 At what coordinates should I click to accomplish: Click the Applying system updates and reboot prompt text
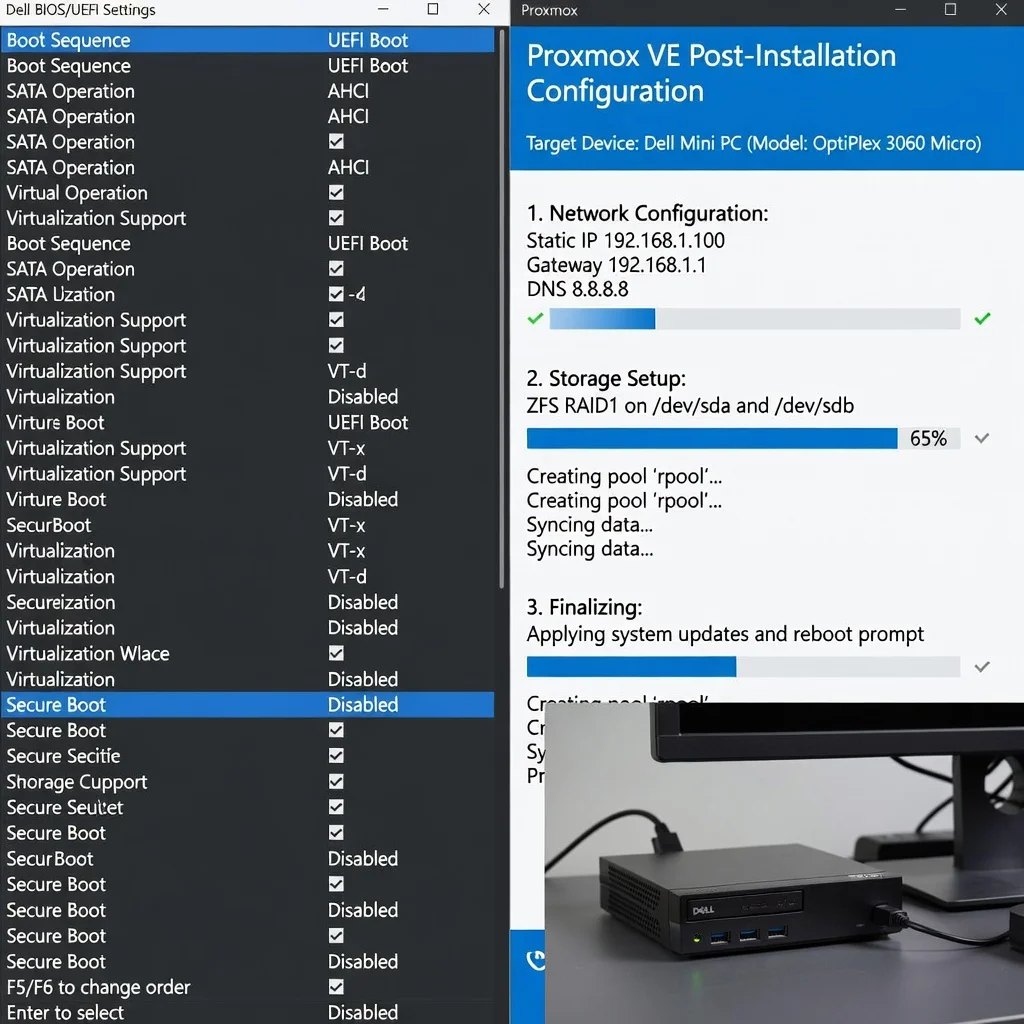click(x=725, y=634)
